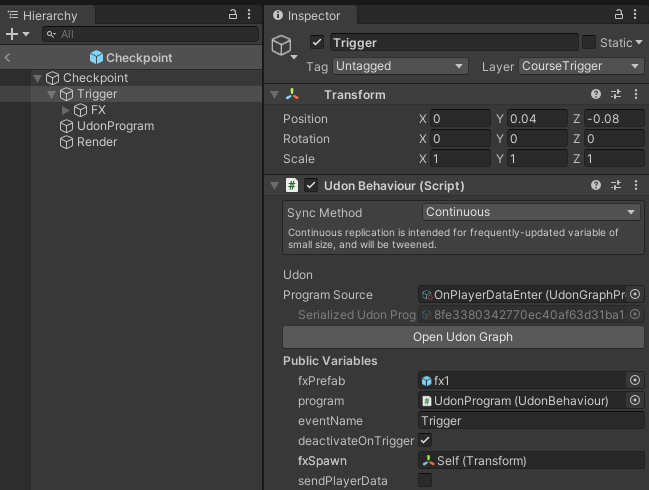The image size is (649, 490).
Task: Edit Position Z value -0.08
Action: pos(614,119)
